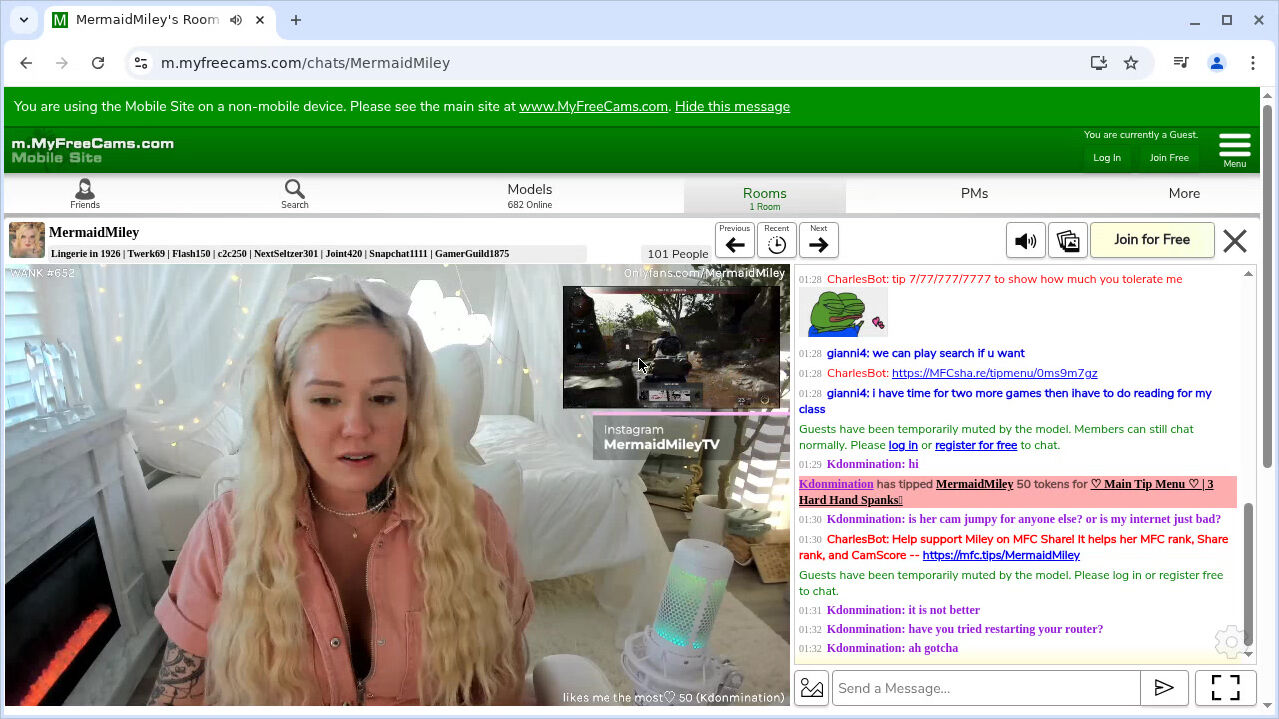Click the Join for Free button

point(1152,240)
